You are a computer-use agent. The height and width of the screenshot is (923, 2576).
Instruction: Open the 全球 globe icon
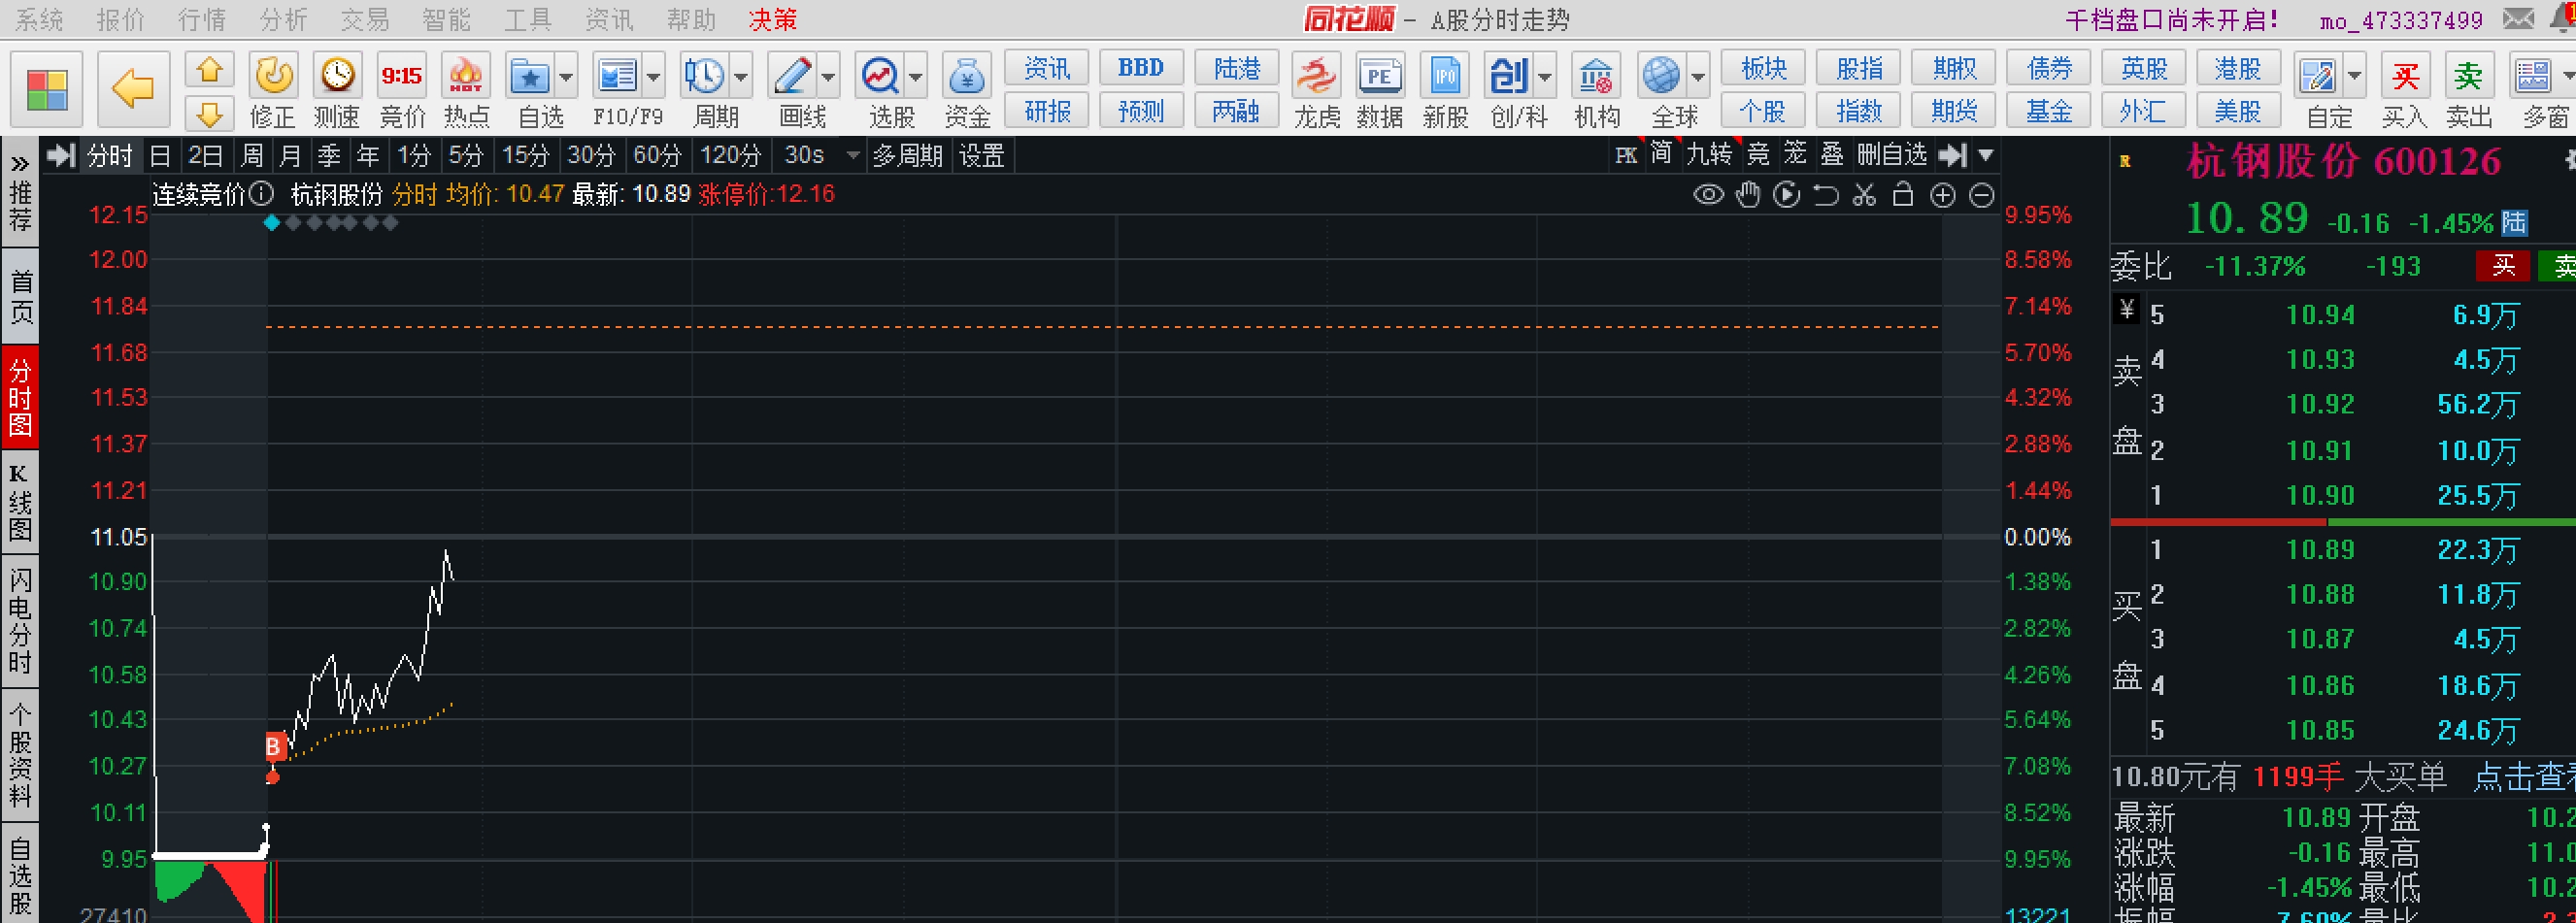(1661, 76)
